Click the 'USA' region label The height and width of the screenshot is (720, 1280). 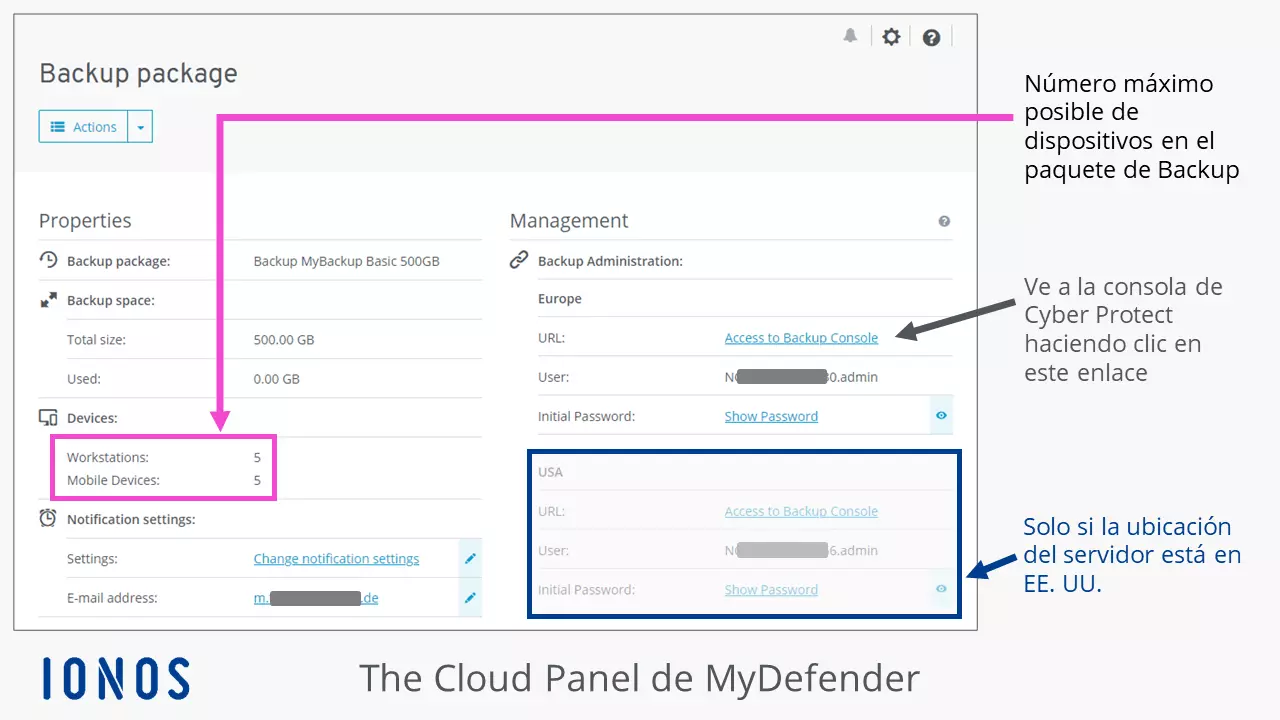tap(550, 471)
